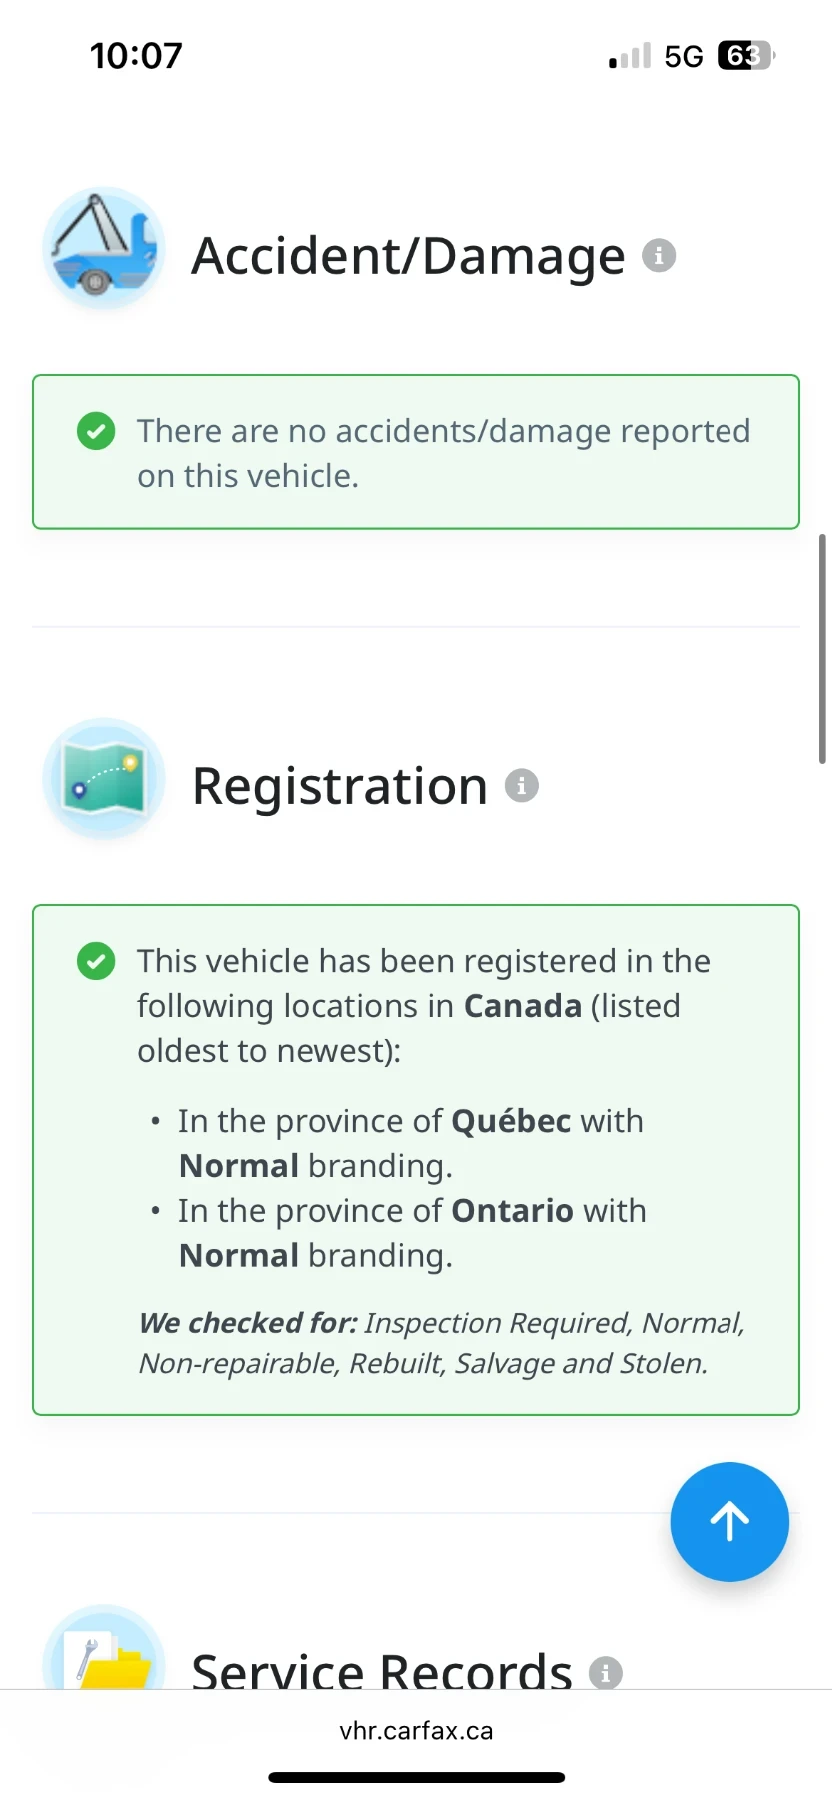Tap the vhr.carfax.ca address bar

point(416,1731)
